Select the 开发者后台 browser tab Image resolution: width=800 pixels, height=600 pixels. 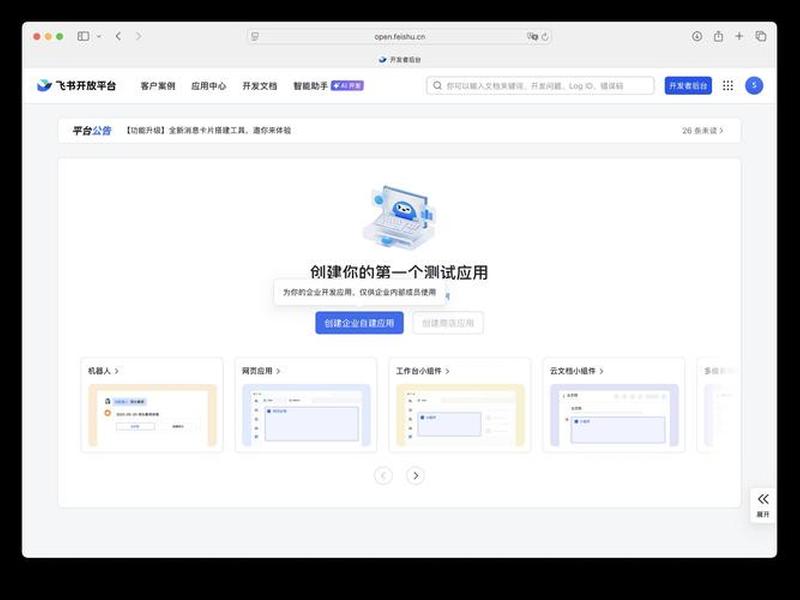pos(399,60)
